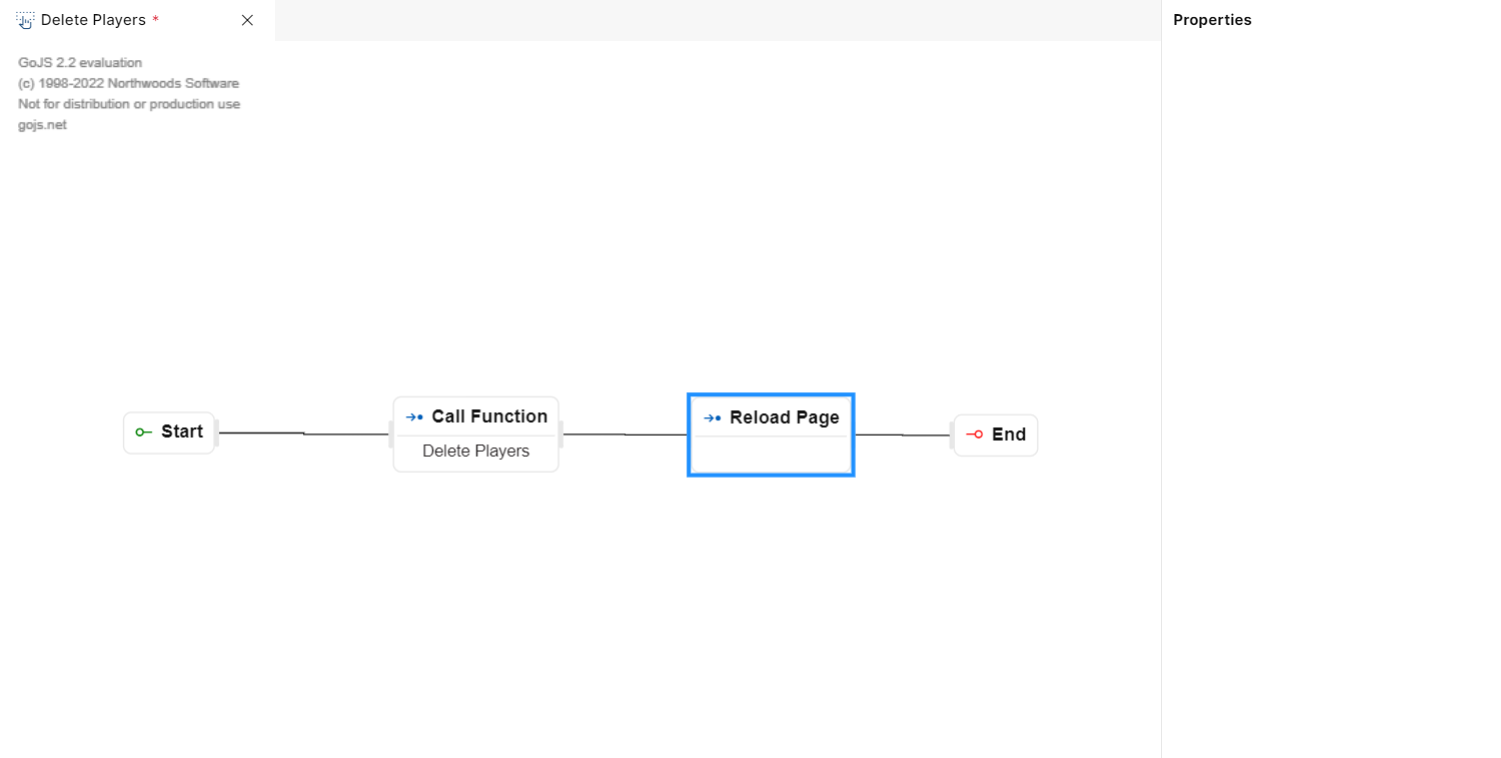Select the Delete Players tab label

[x=93, y=20]
